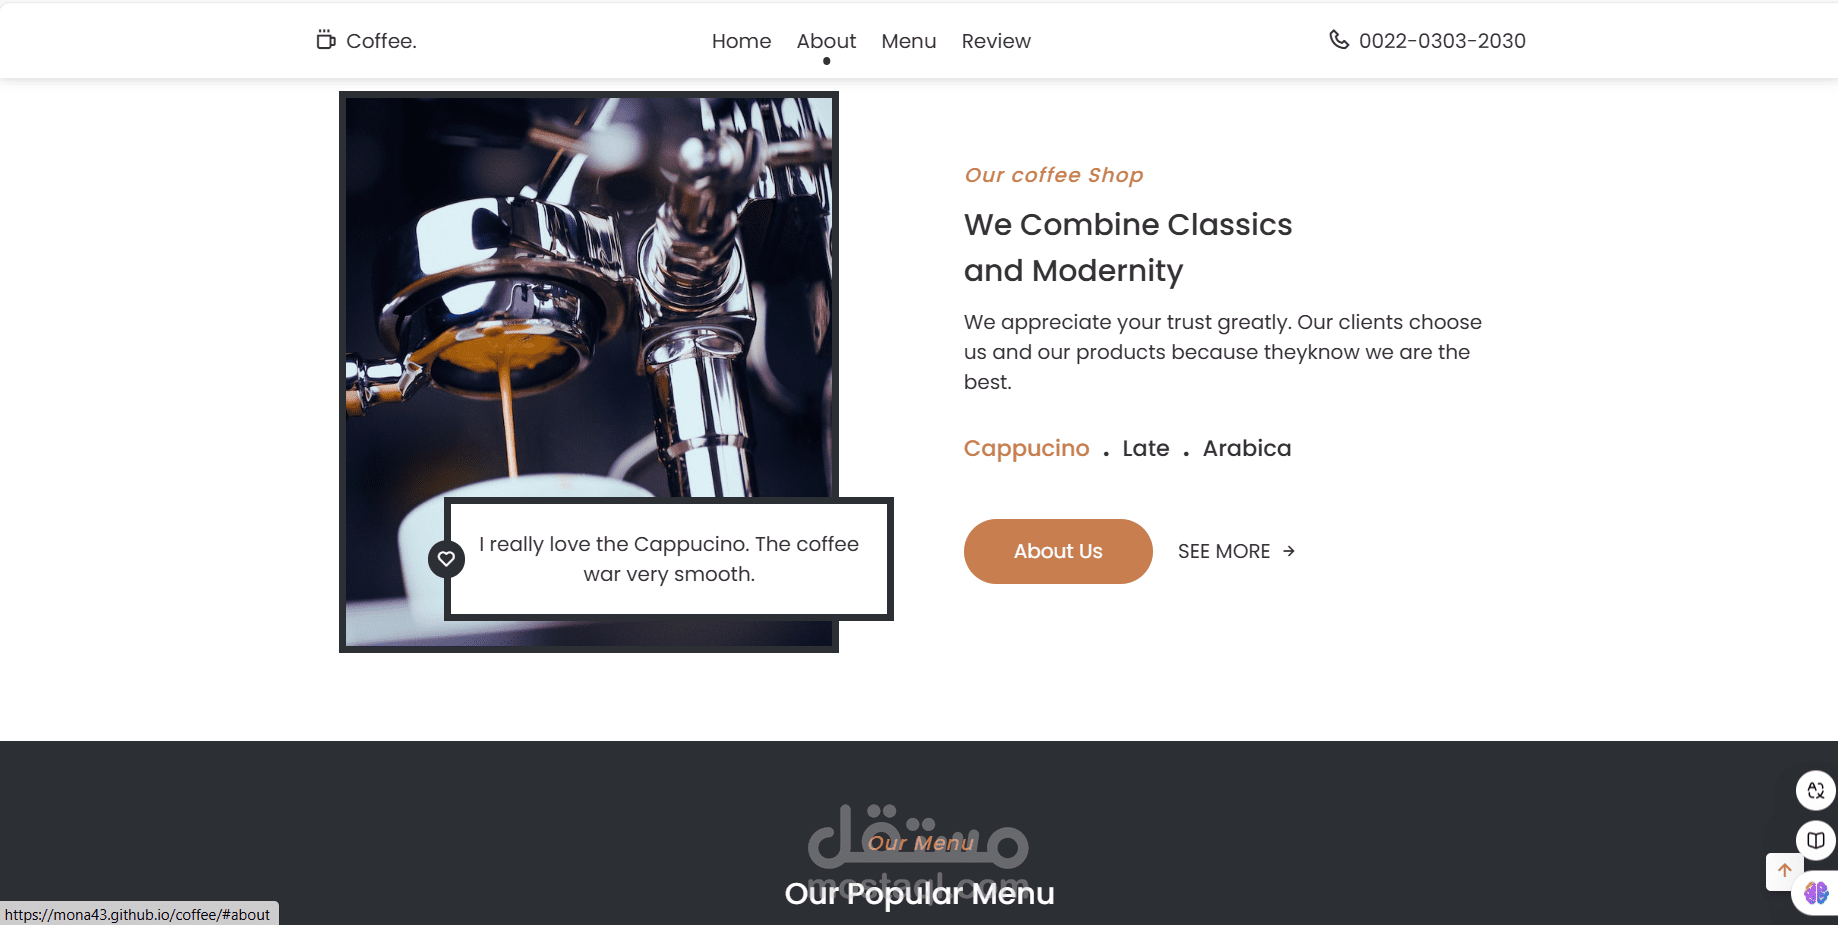1838x925 pixels.
Task: Open the translate floating icon
Action: [x=1816, y=790]
